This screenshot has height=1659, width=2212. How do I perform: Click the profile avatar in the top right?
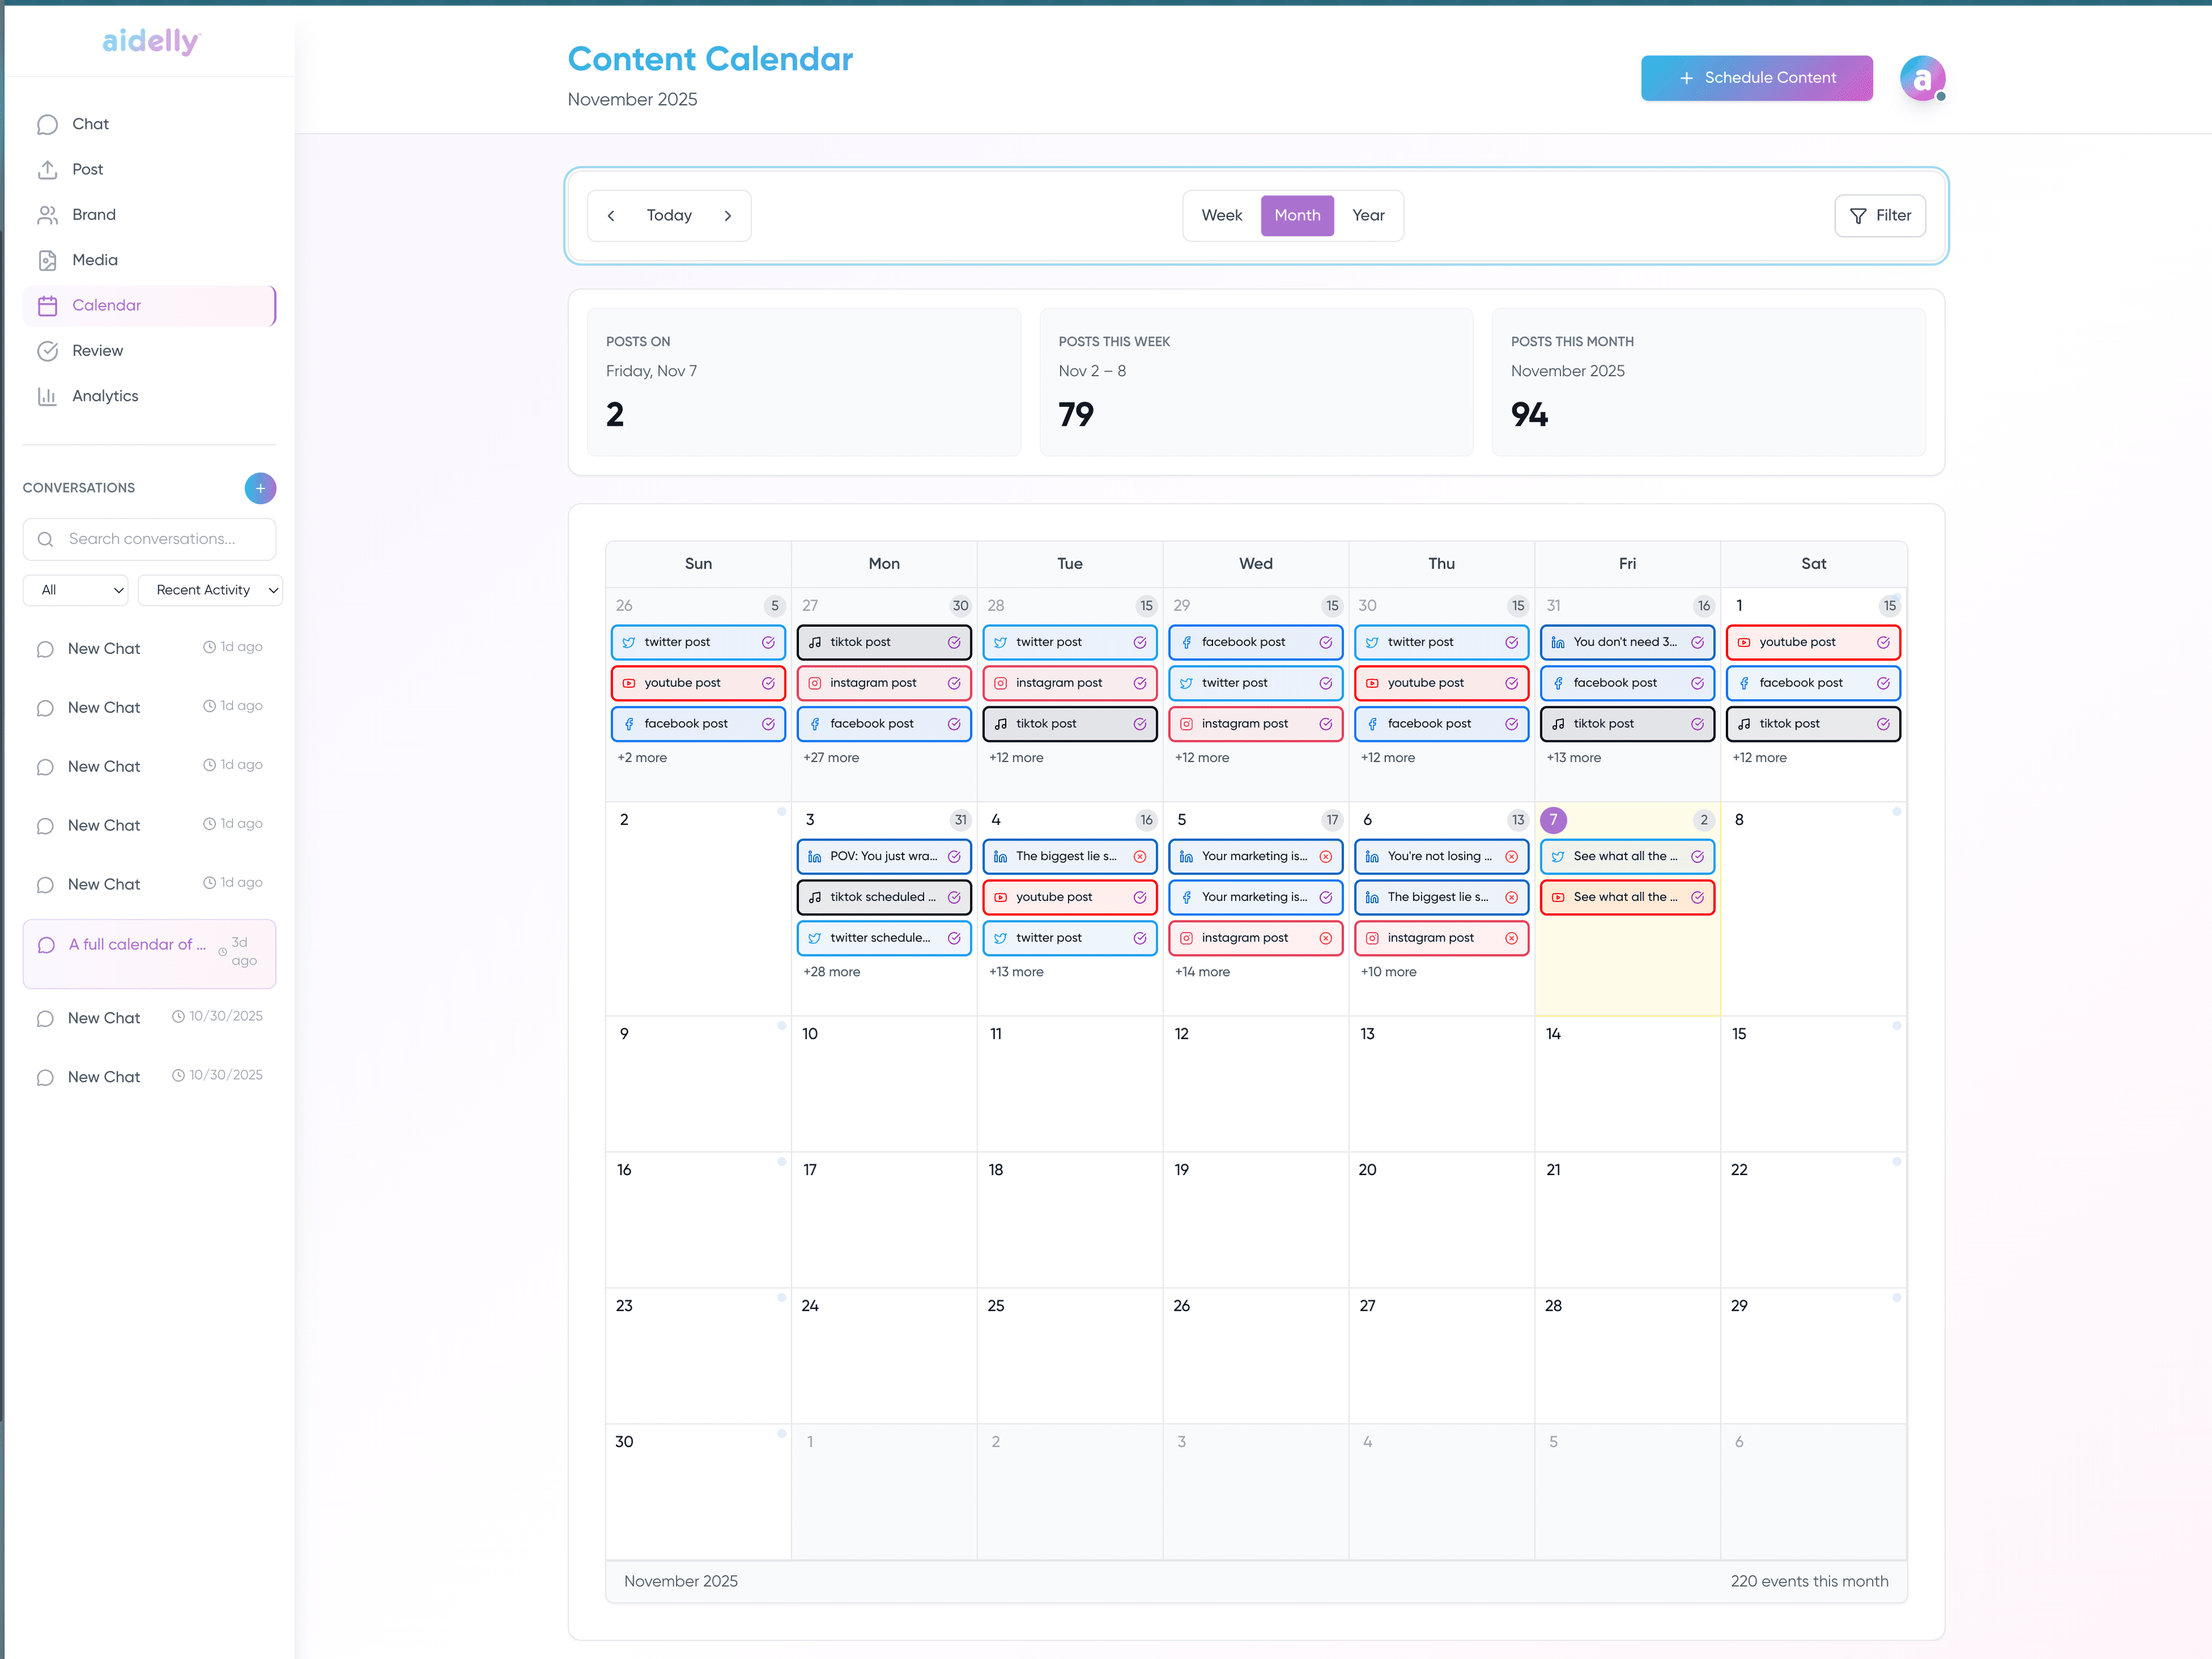[1923, 78]
